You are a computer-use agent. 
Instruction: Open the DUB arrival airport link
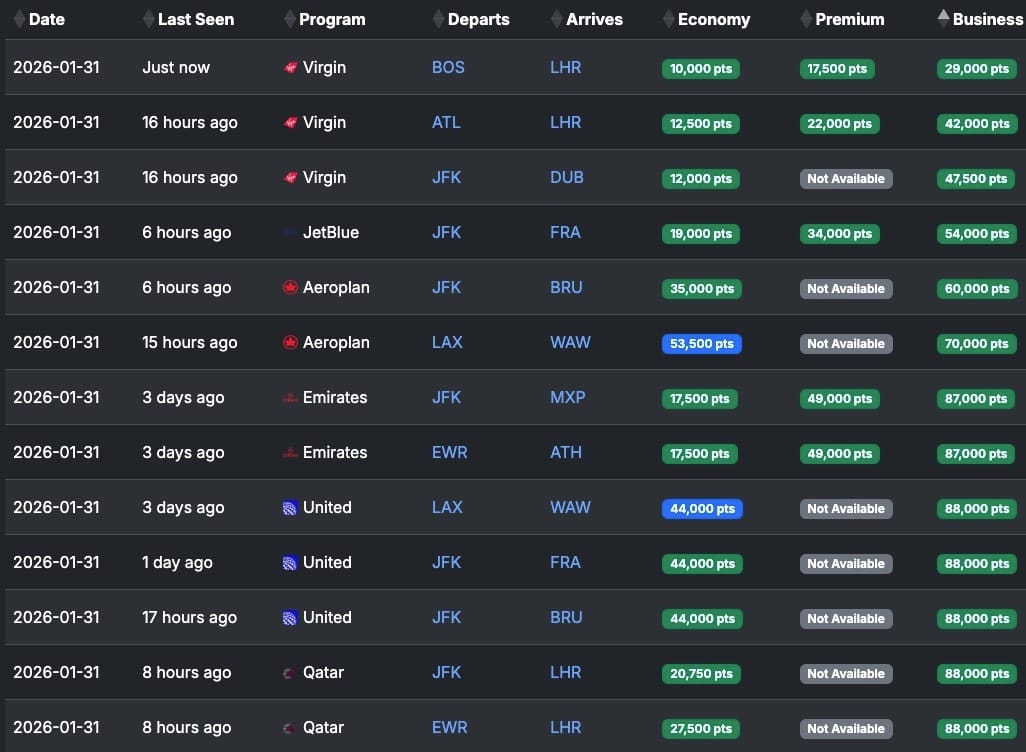coord(567,177)
